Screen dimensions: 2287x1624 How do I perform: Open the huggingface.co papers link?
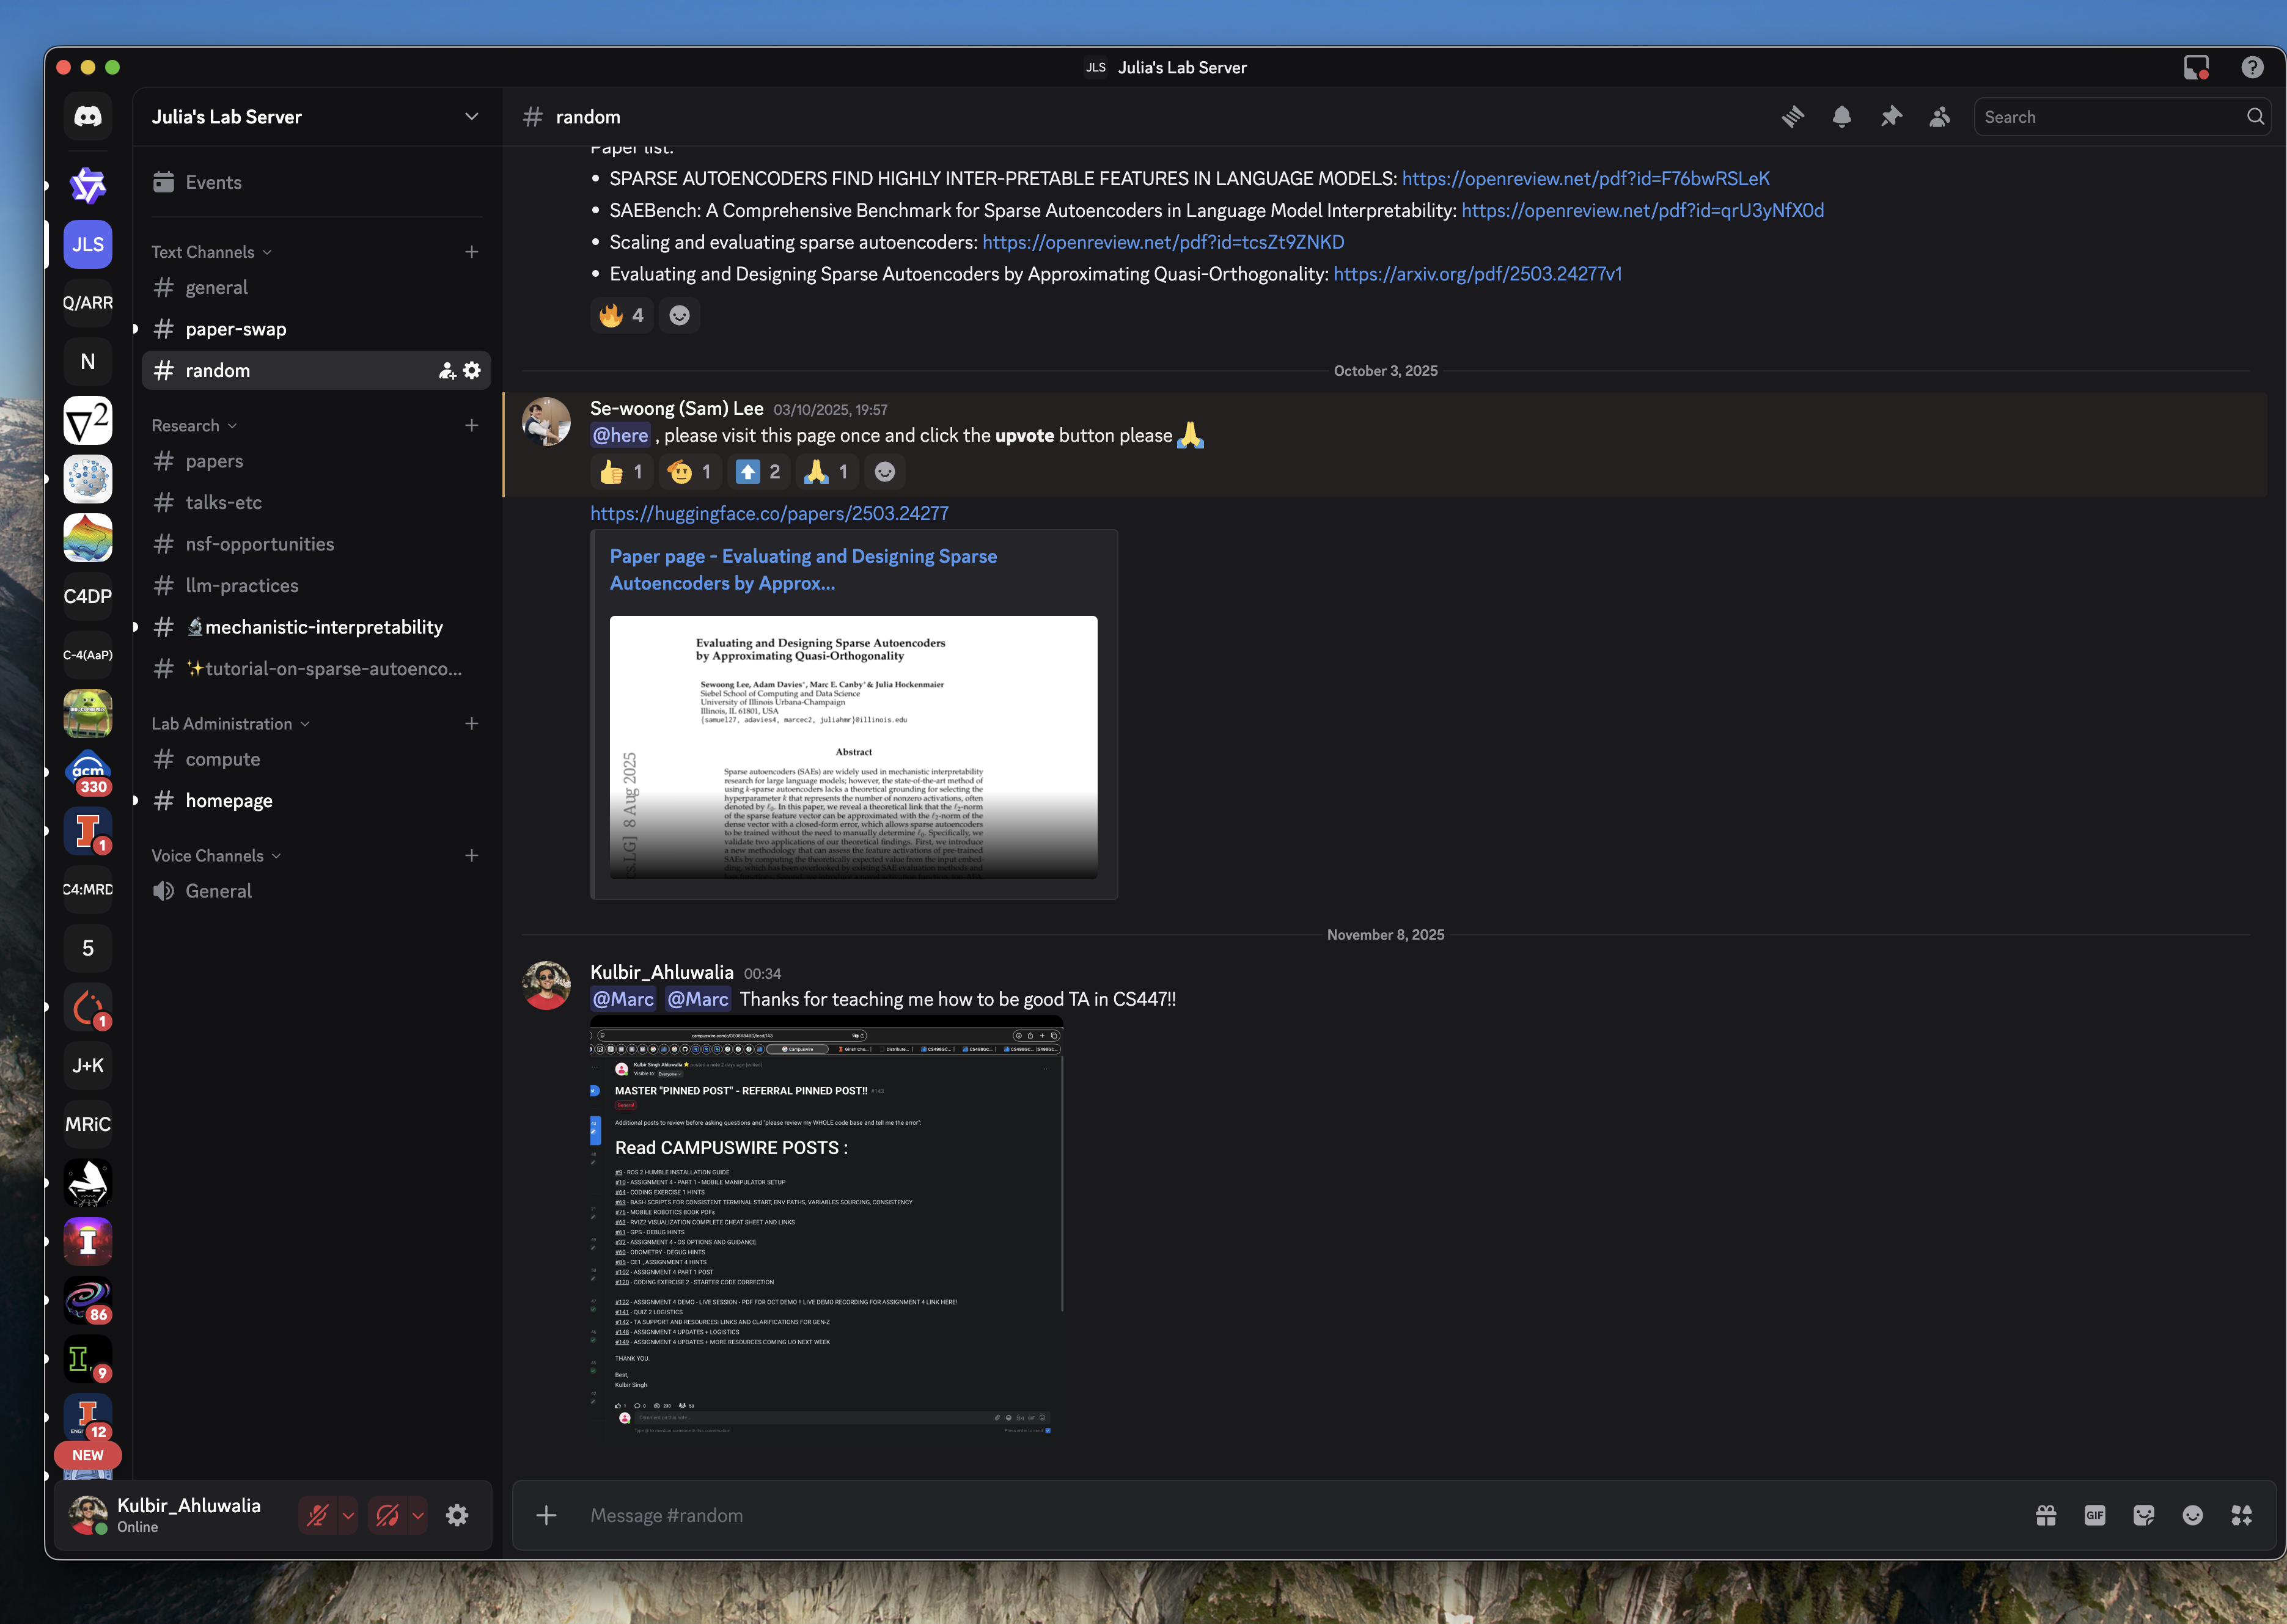tap(769, 514)
